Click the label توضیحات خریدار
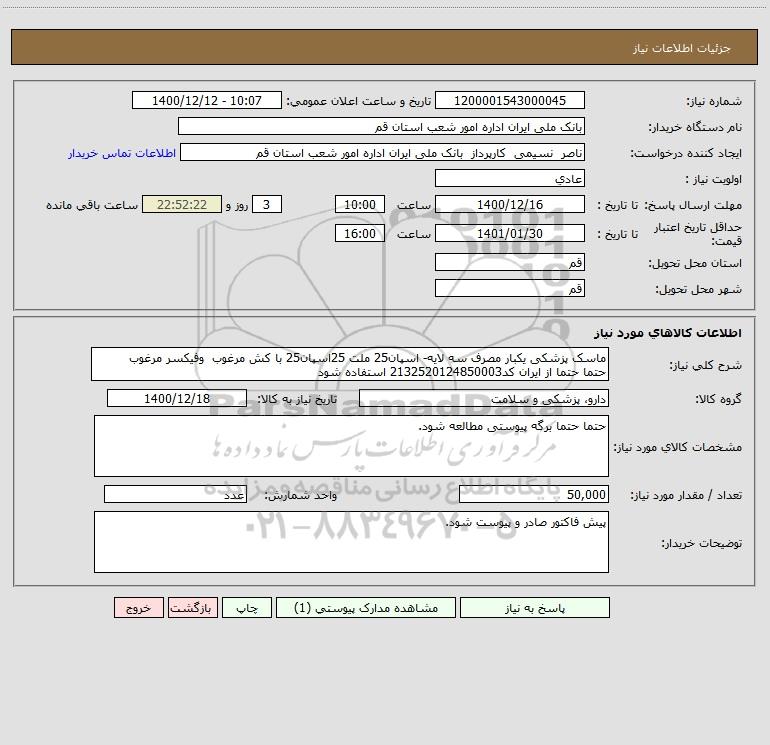The image size is (770, 745). [x=701, y=544]
